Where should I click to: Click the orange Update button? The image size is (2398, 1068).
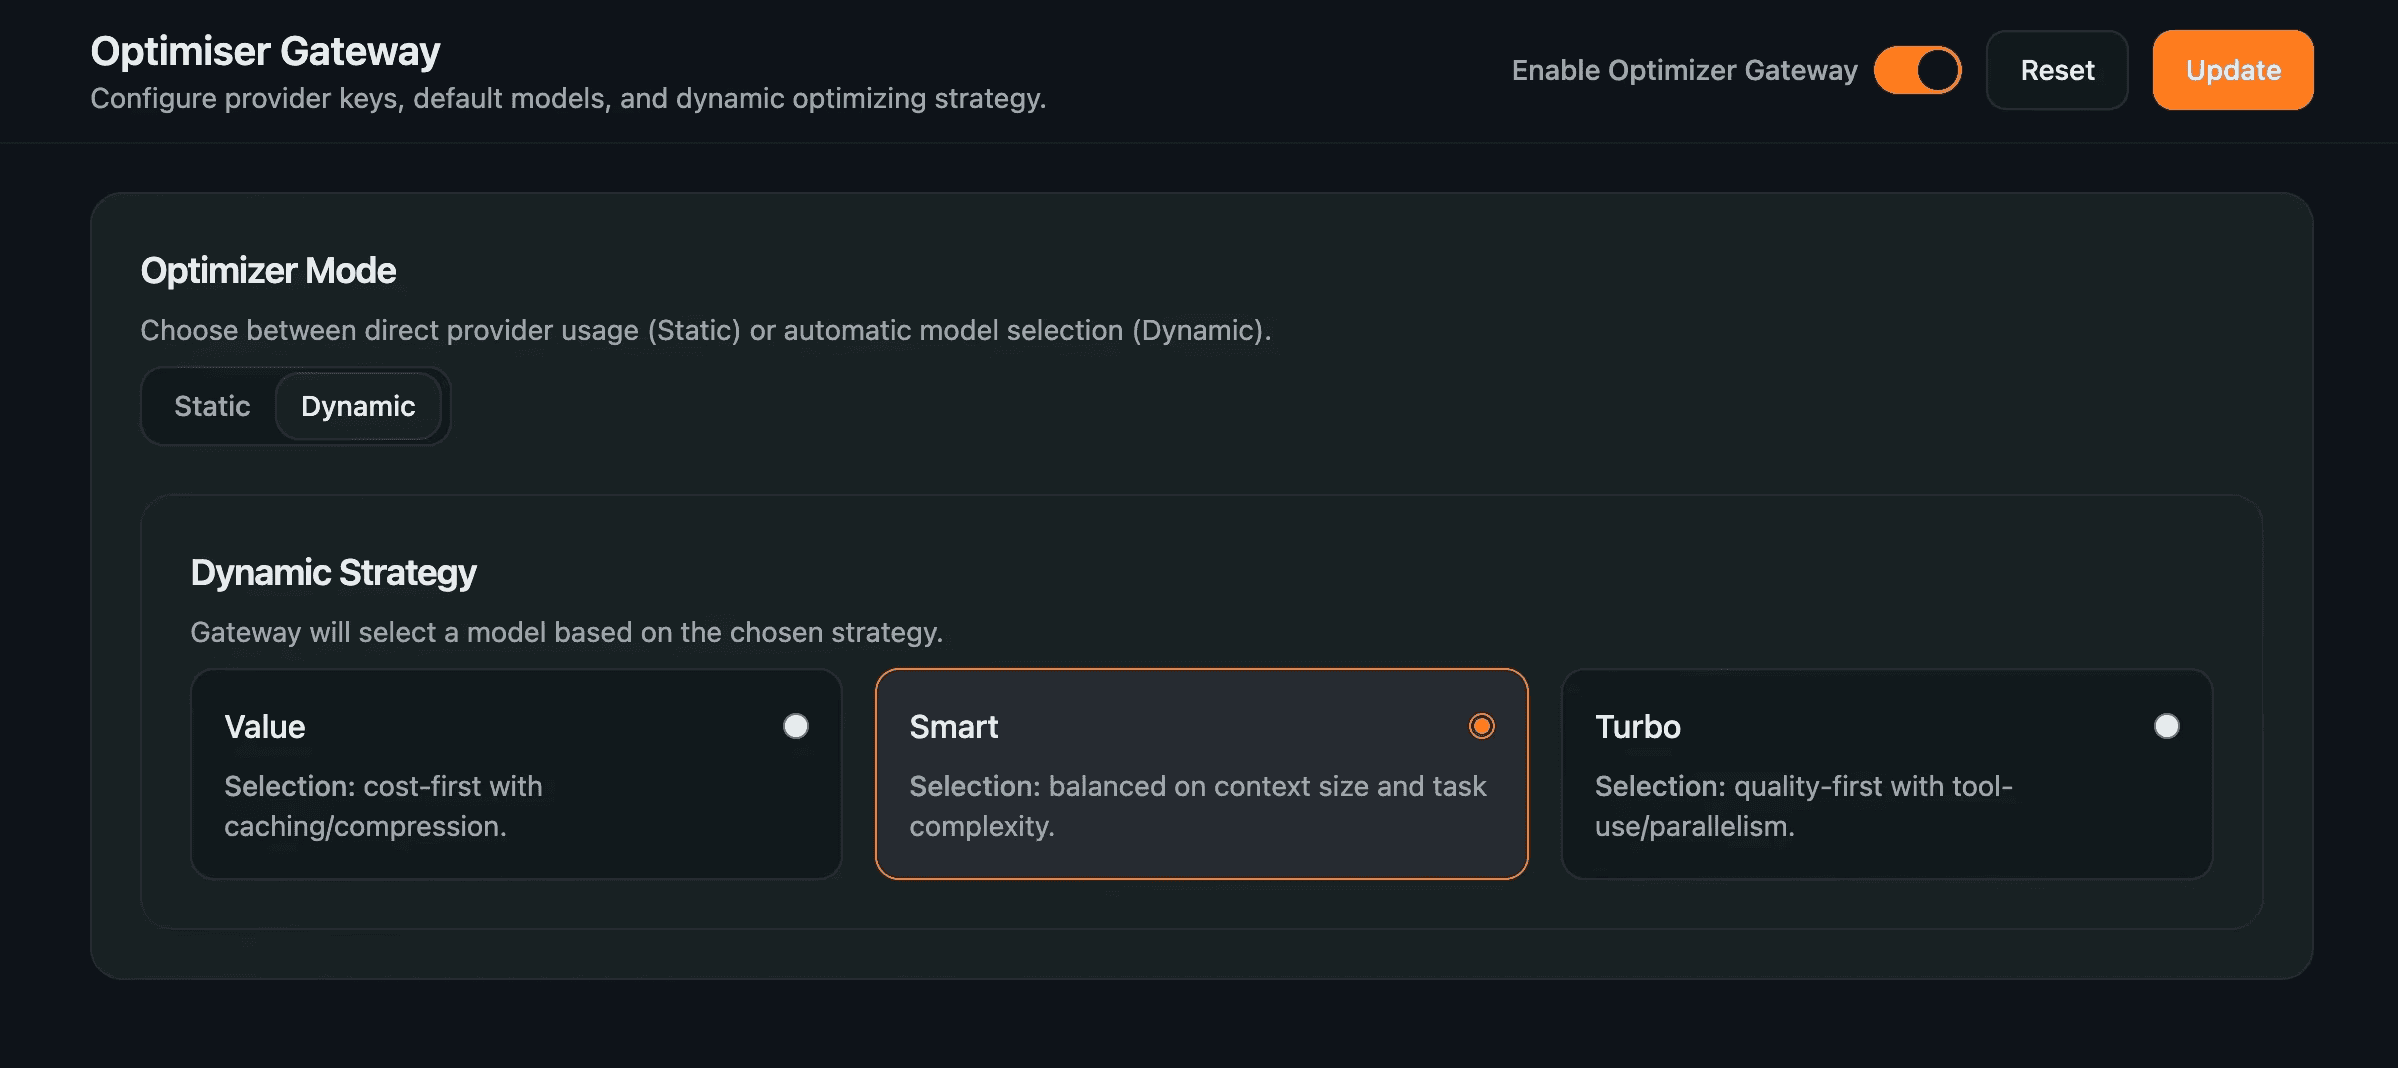click(2232, 70)
